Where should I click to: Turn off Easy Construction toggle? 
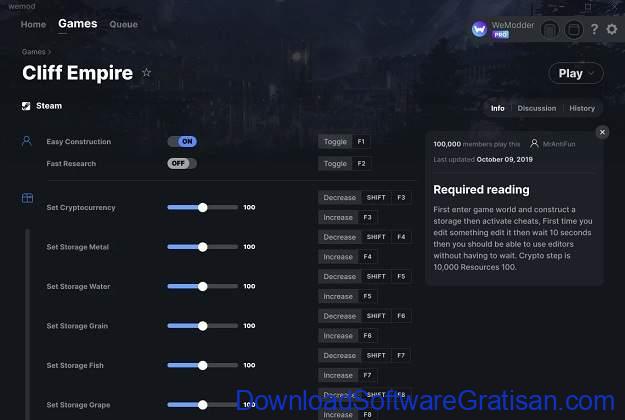(x=182, y=141)
